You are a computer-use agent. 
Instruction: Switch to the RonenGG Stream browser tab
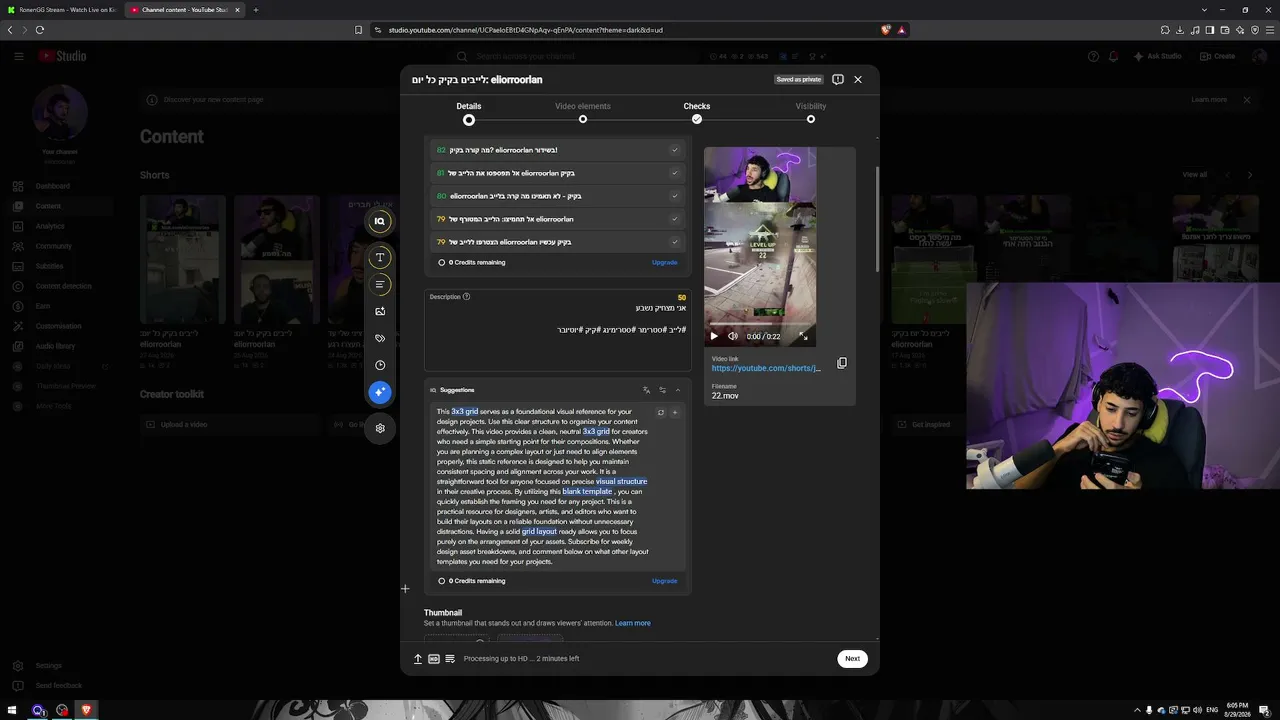tap(61, 10)
